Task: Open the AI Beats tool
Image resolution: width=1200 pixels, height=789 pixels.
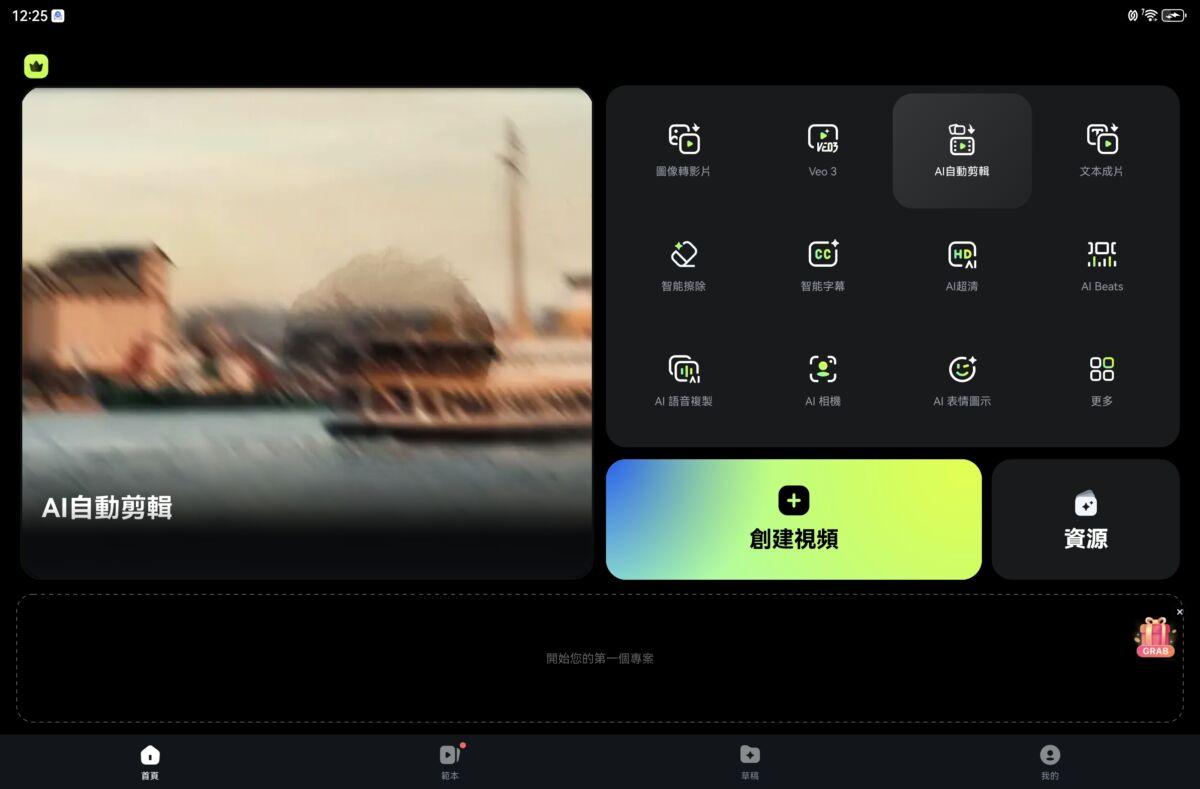Action: [1101, 265]
